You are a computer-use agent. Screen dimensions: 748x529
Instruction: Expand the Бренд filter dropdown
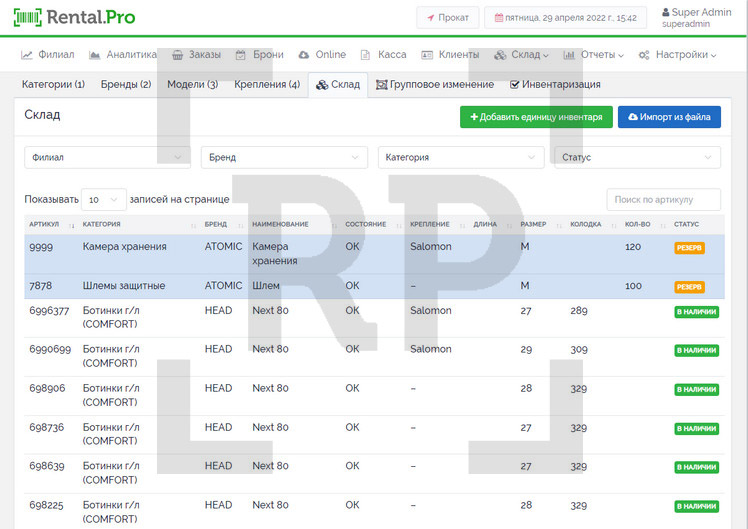(x=284, y=157)
